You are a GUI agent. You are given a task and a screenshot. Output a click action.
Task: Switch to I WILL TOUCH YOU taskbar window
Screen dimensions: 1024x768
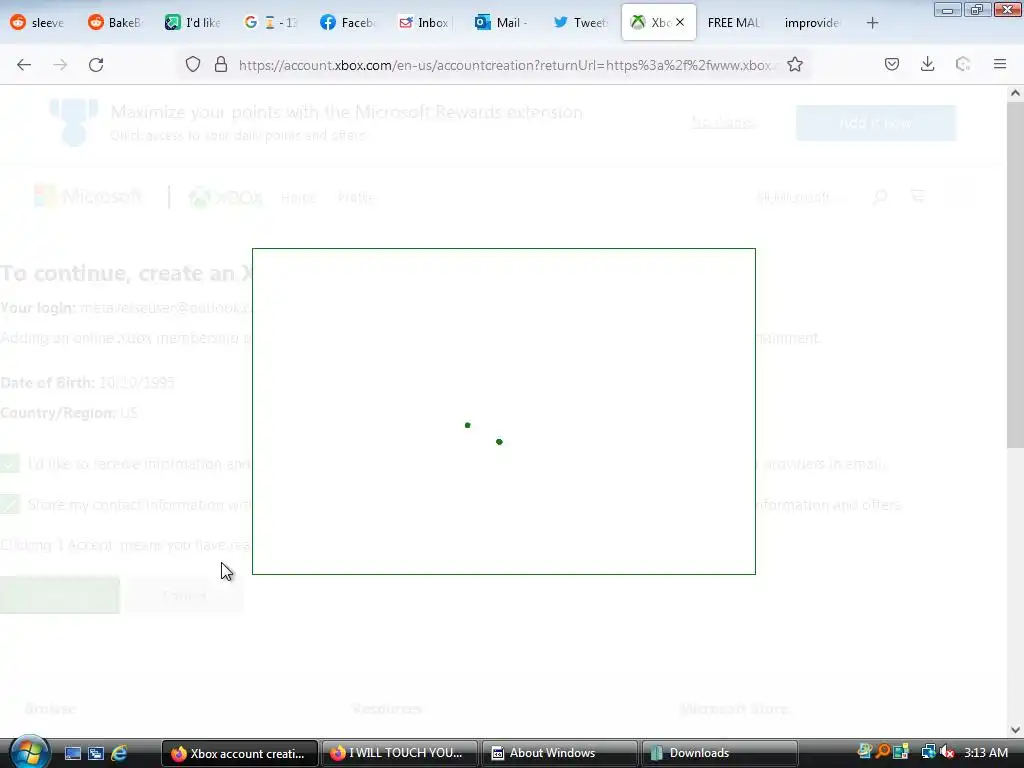point(398,754)
